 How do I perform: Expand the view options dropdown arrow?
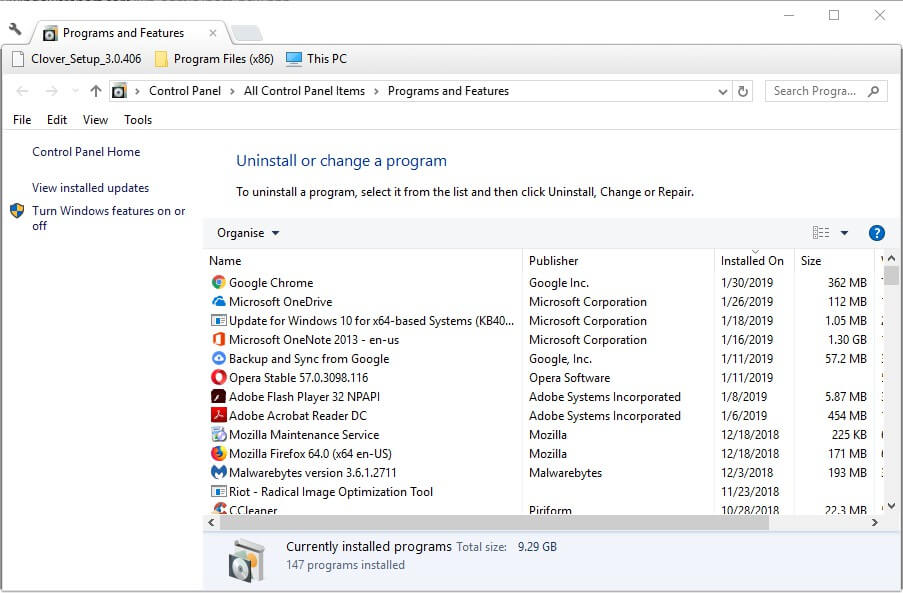(x=844, y=233)
